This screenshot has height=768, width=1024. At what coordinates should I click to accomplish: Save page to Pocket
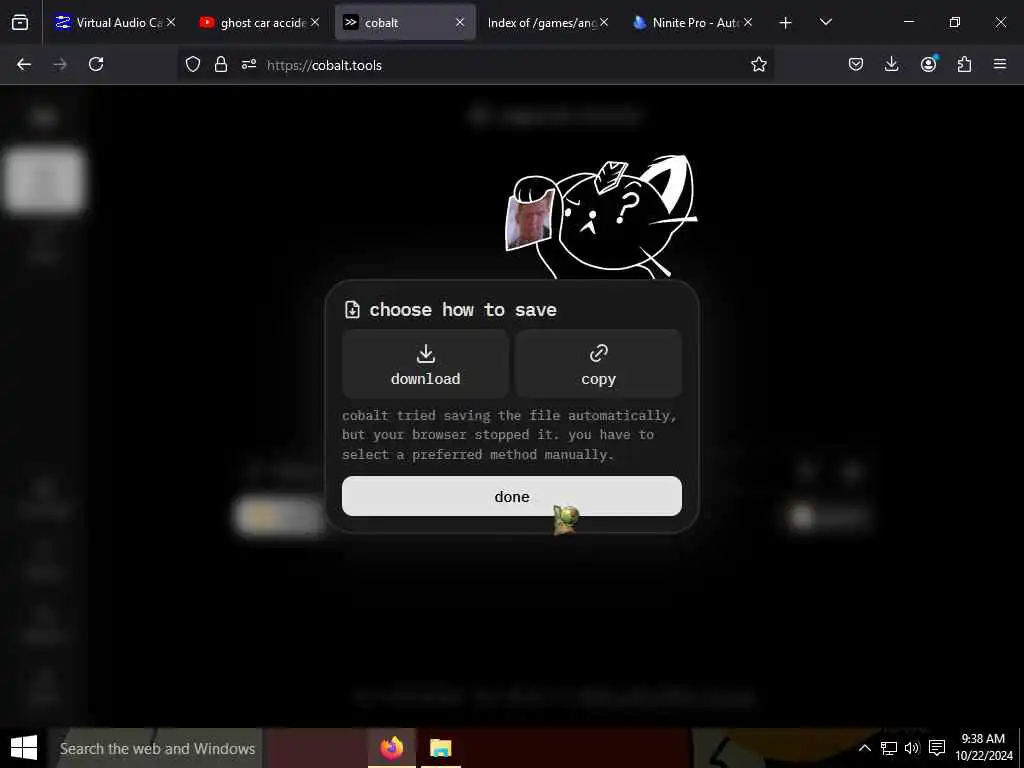pos(856,64)
